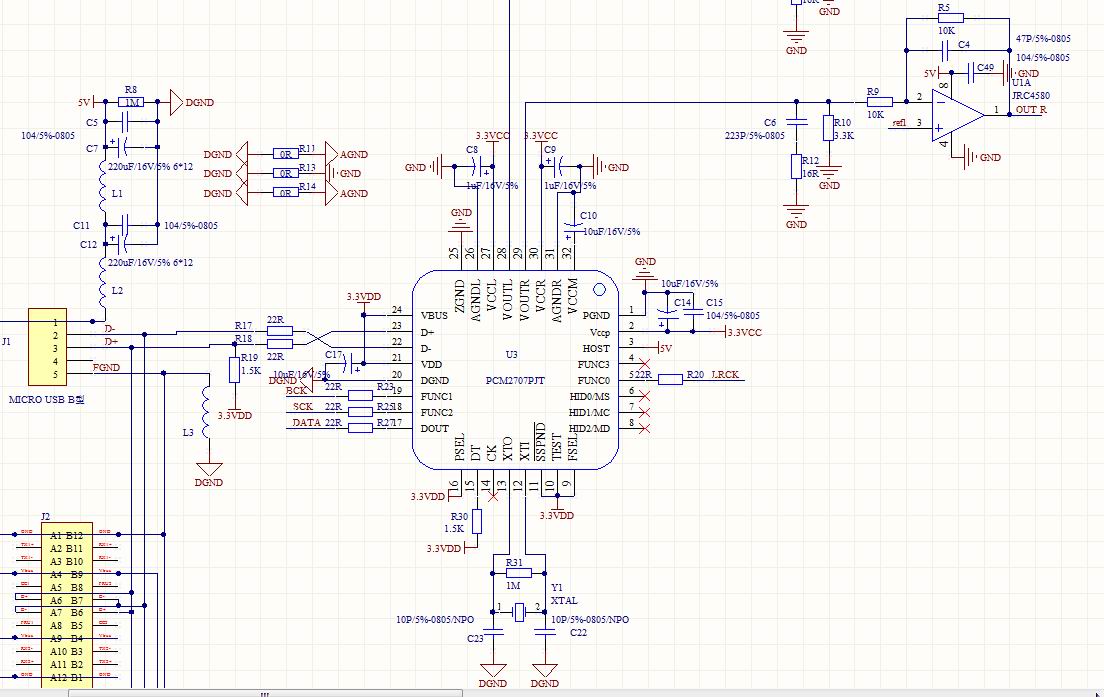
Task: Click the OUT R net label
Action: point(1031,110)
